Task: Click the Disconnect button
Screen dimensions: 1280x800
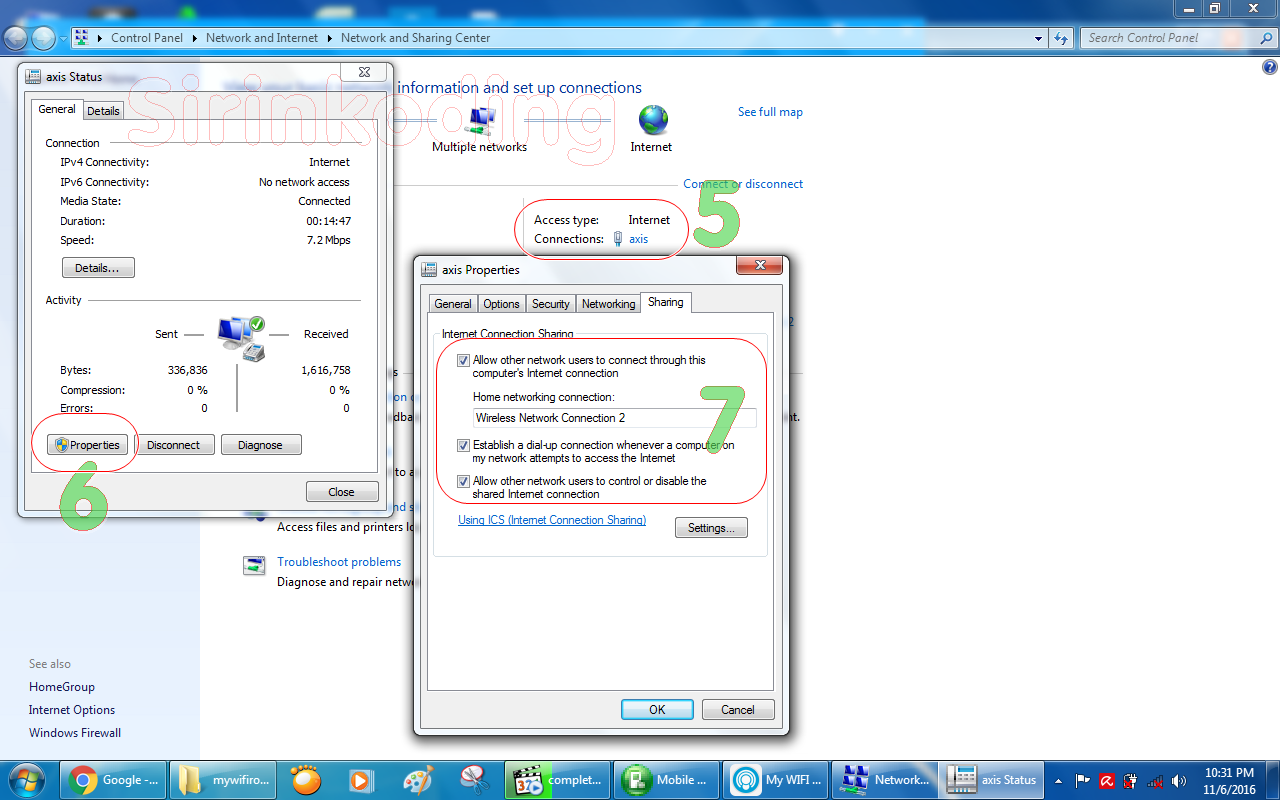Action: pos(174,445)
